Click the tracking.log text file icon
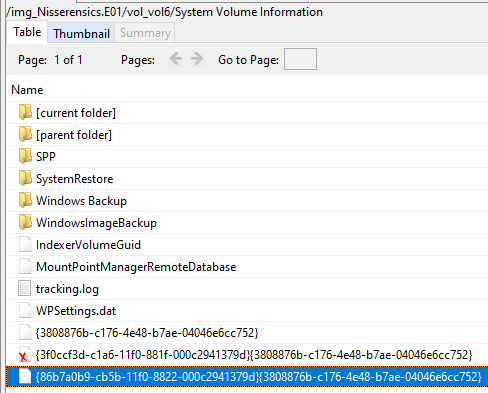488x393 pixels. [x=25, y=288]
